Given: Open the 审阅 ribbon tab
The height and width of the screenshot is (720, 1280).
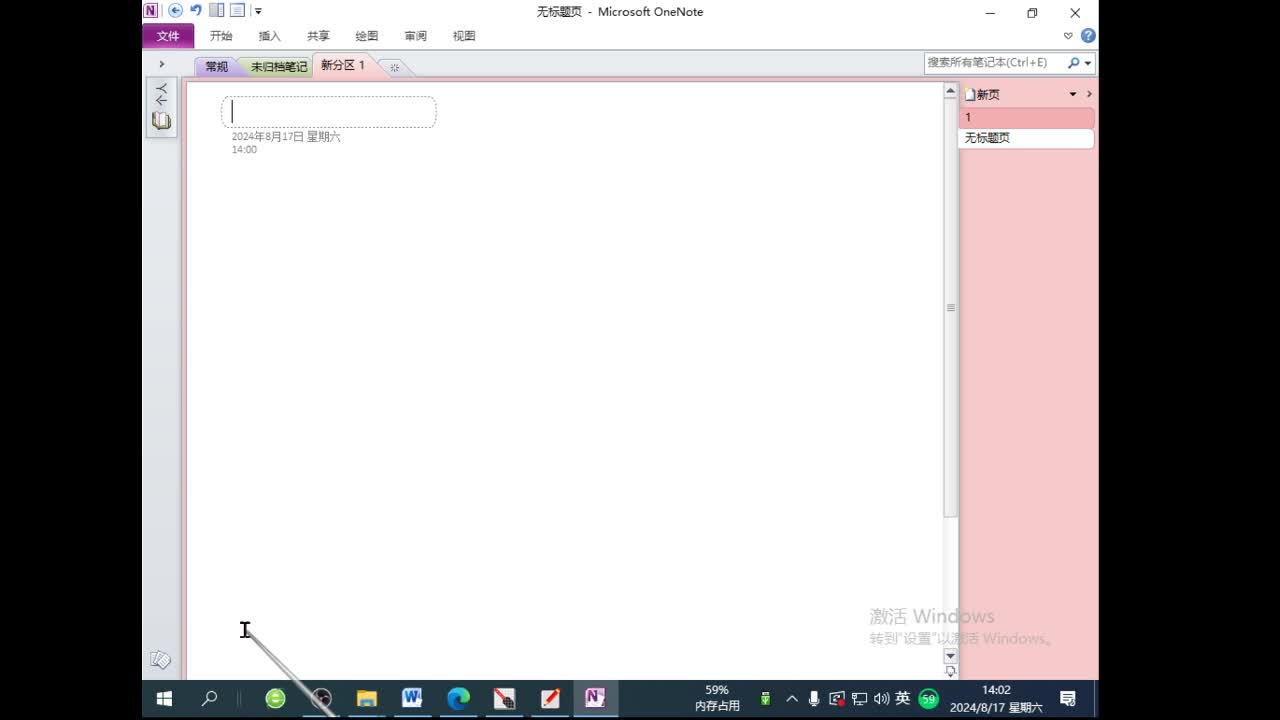Looking at the screenshot, I should [x=416, y=36].
